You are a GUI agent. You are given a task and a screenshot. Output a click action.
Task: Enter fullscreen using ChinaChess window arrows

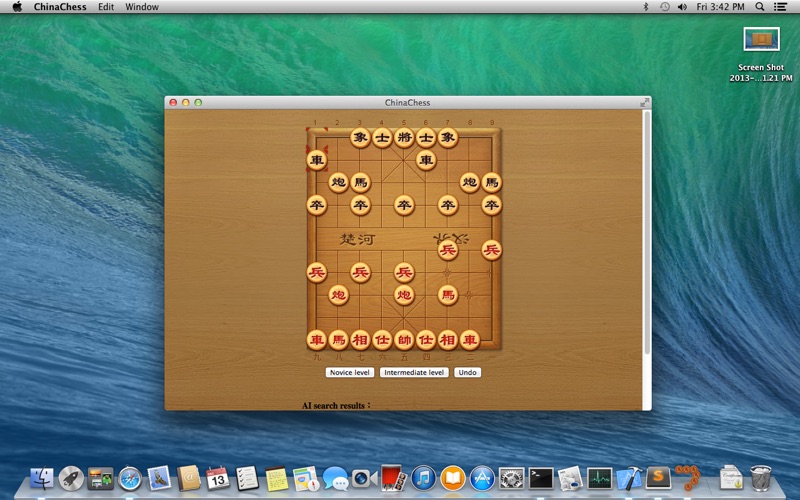pos(644,103)
